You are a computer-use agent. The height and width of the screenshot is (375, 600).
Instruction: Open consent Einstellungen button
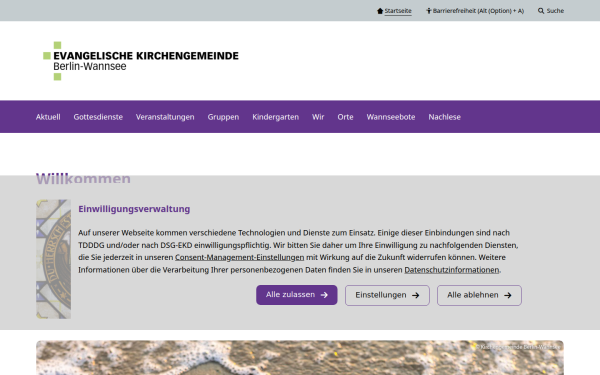[387, 295]
